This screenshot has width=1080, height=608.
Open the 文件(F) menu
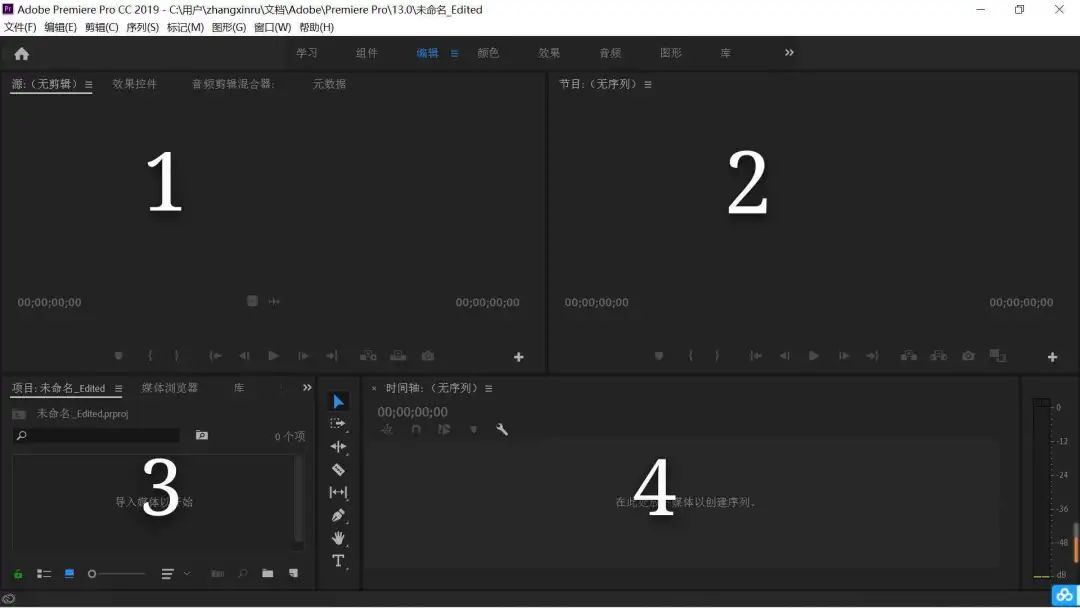[x=20, y=27]
